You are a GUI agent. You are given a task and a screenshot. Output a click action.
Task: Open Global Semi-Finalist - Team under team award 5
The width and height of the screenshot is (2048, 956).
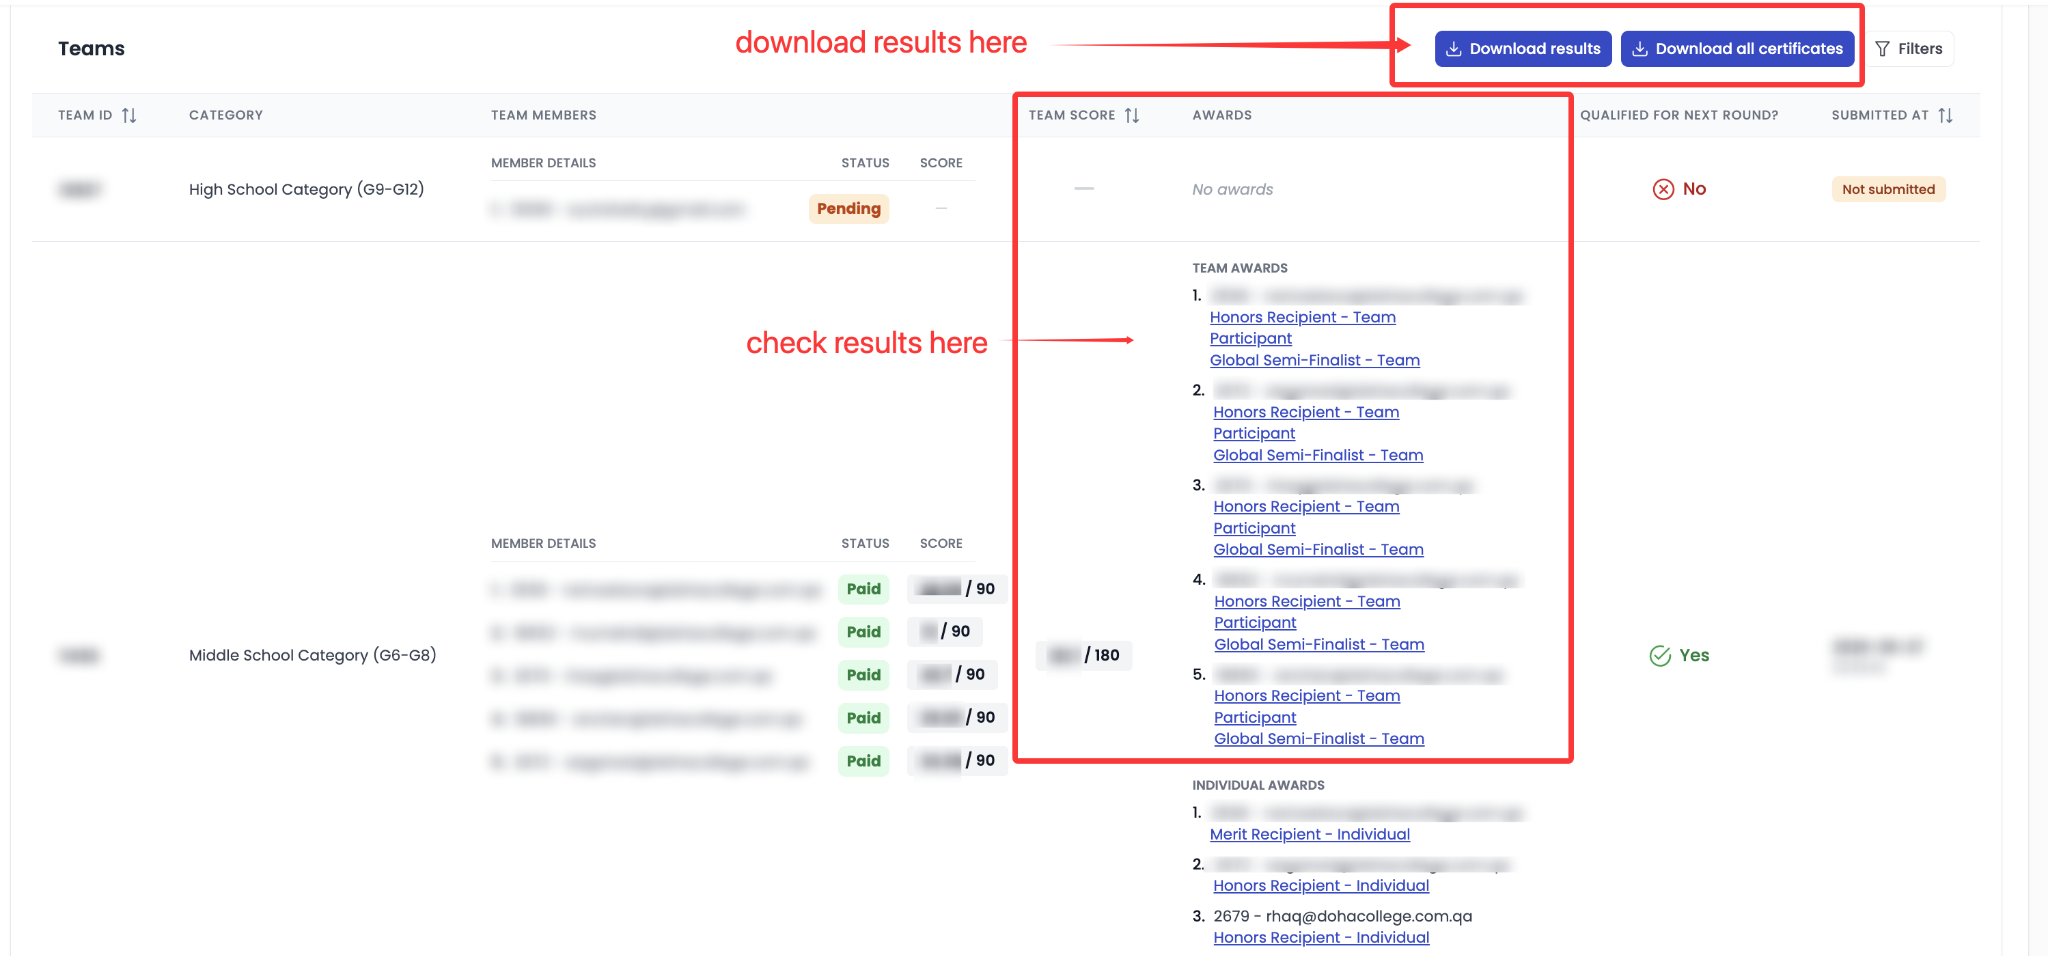[x=1319, y=739]
